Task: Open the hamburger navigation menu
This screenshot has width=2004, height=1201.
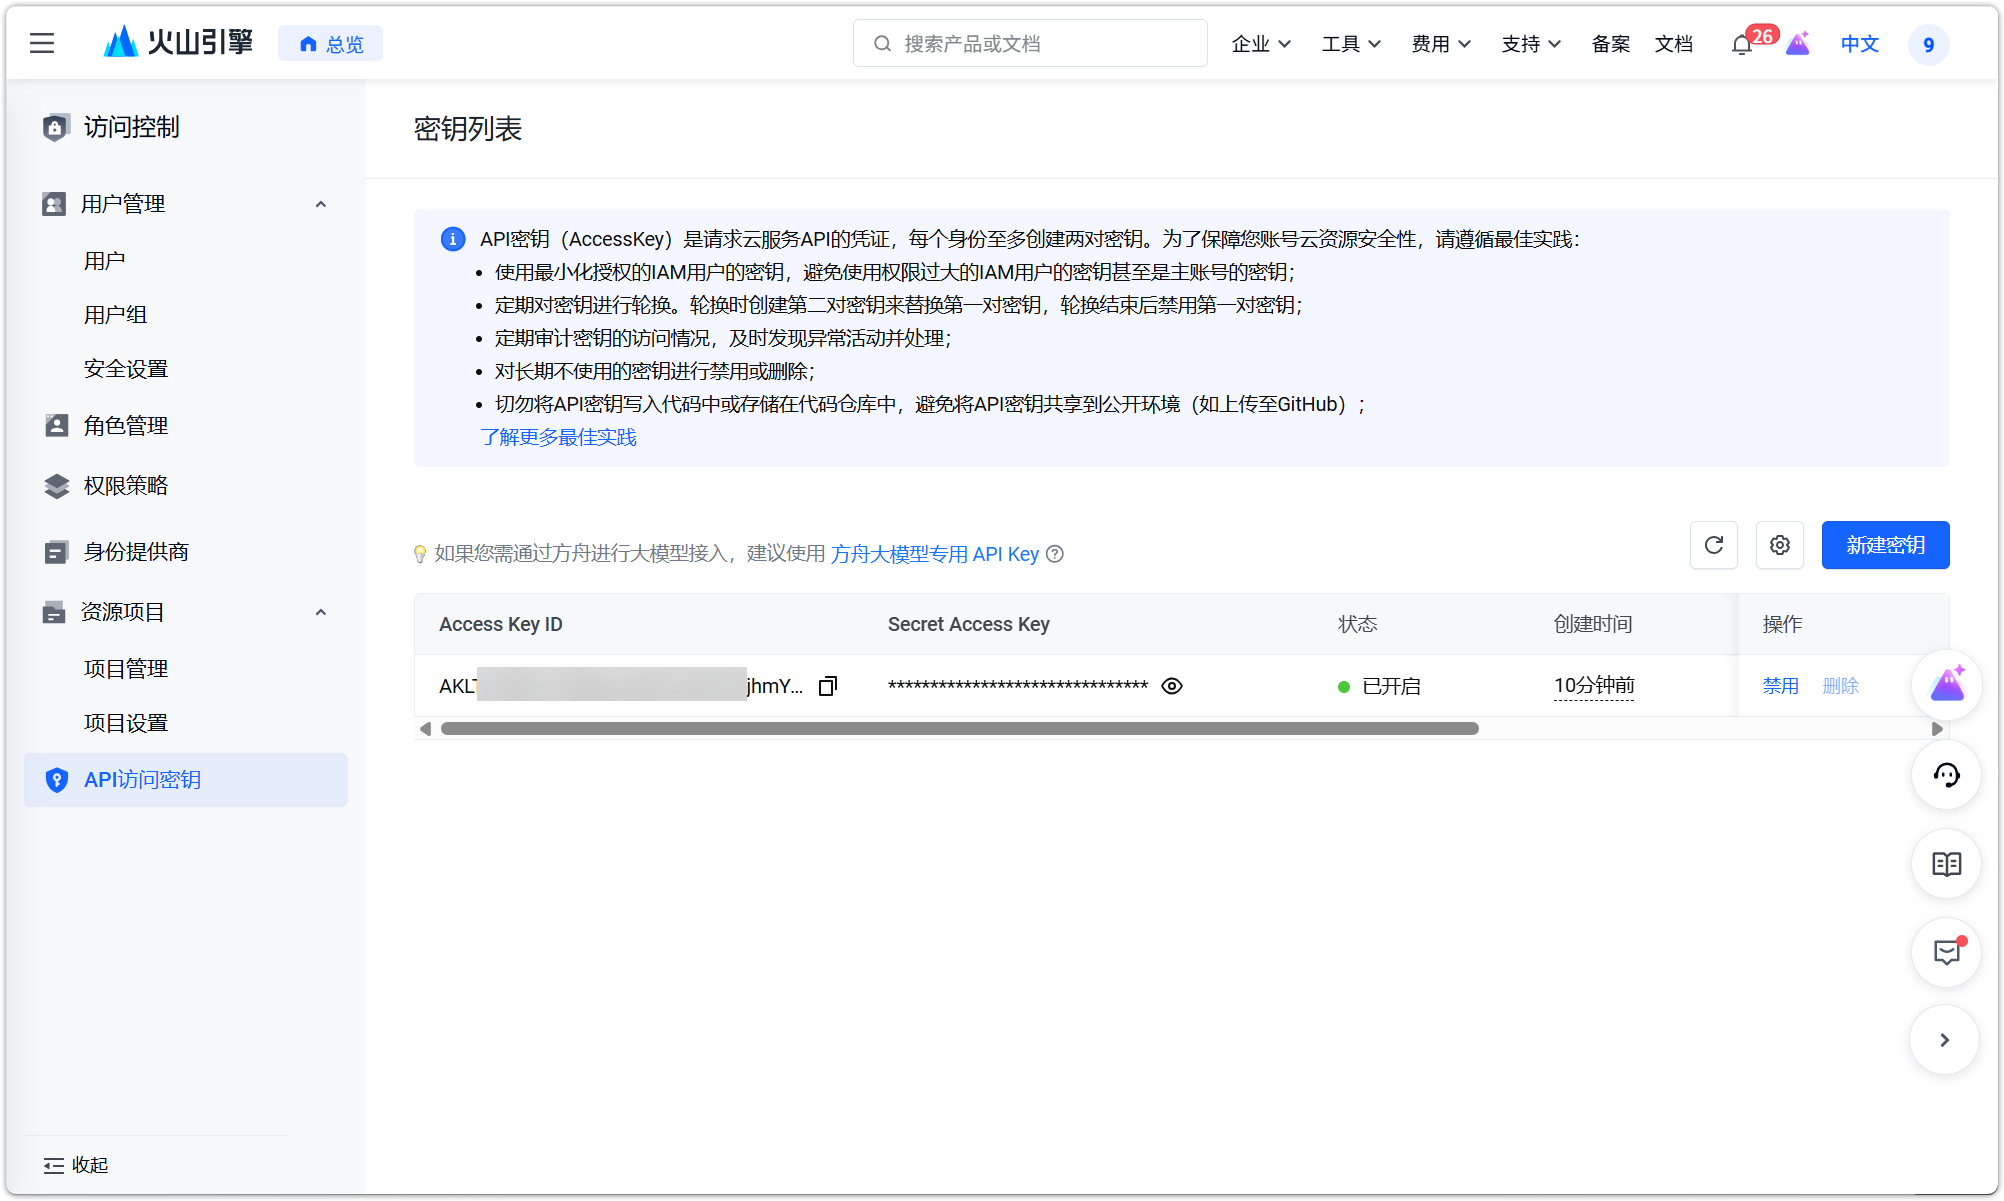Action: [x=41, y=43]
